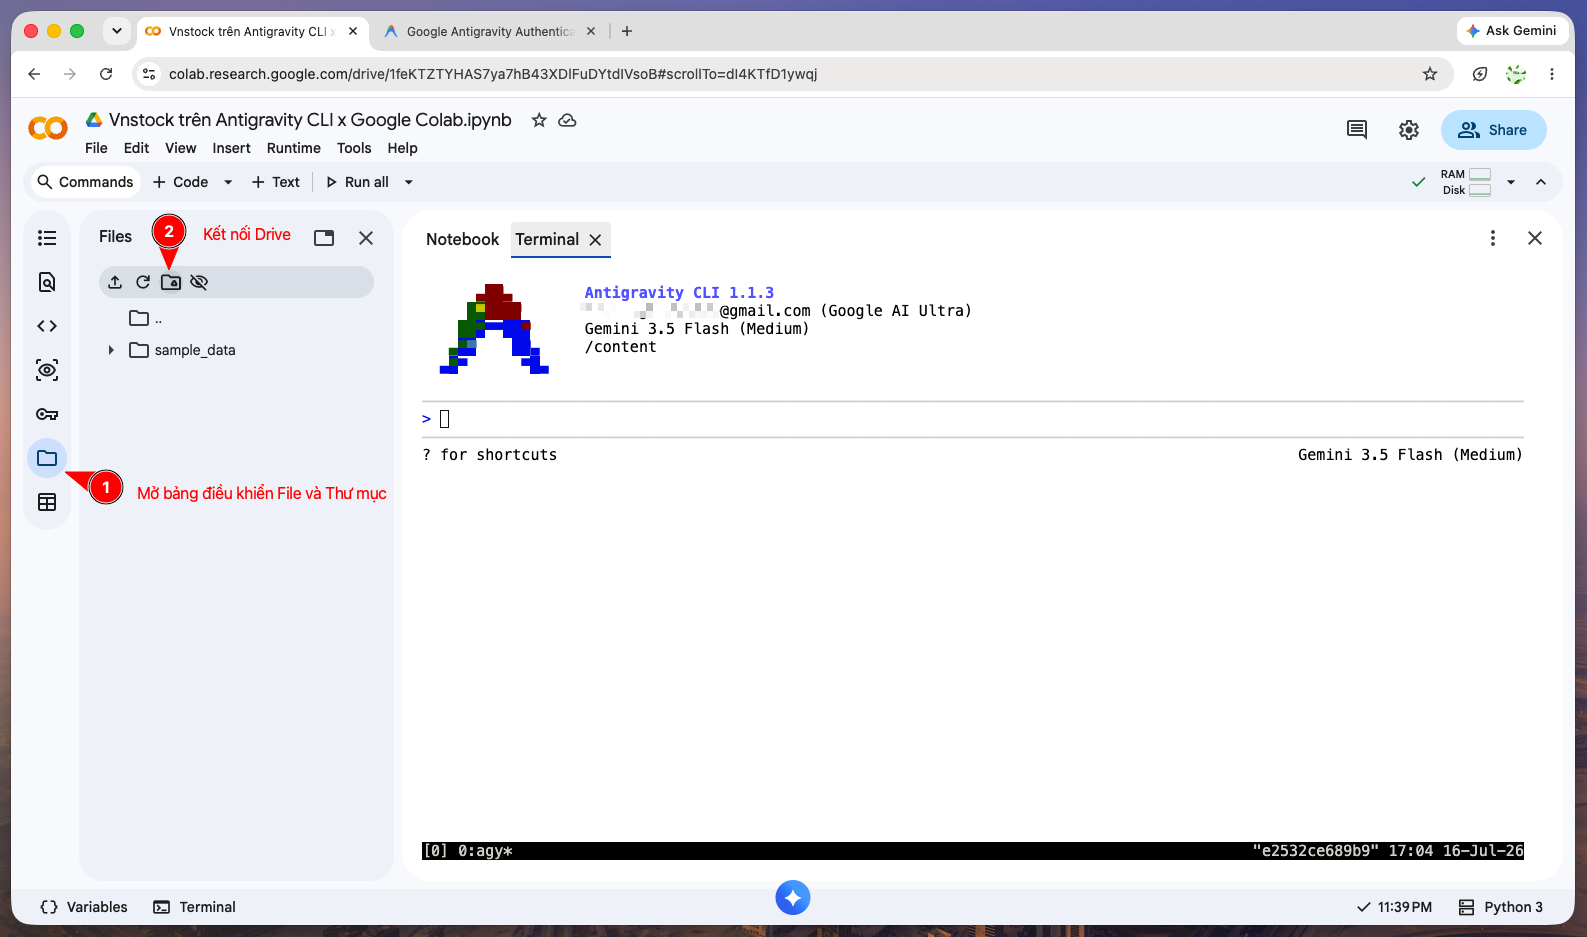Open the terminal panel more options menu
This screenshot has width=1587, height=937.
[x=1493, y=238]
